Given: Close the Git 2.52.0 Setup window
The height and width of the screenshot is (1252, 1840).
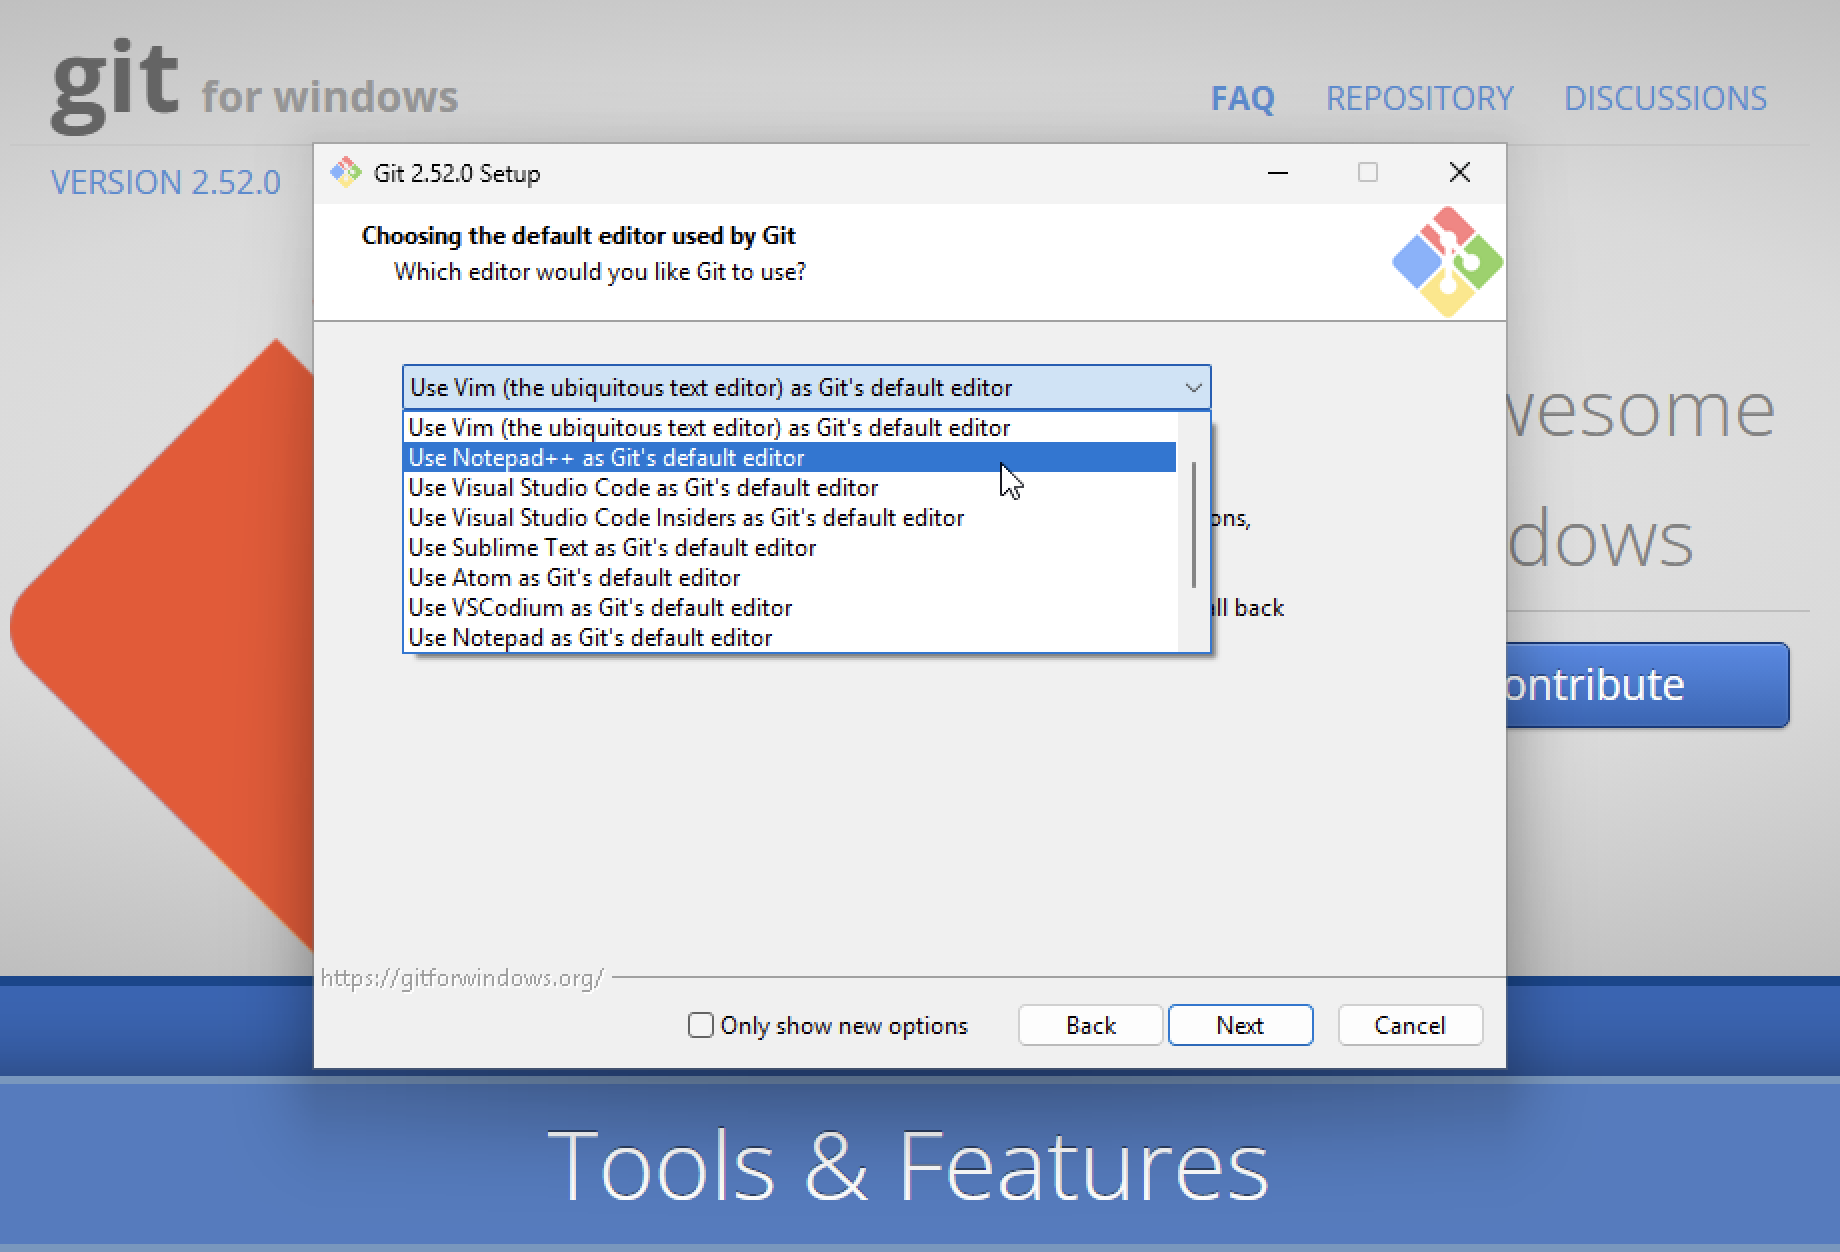Looking at the screenshot, I should [1459, 173].
